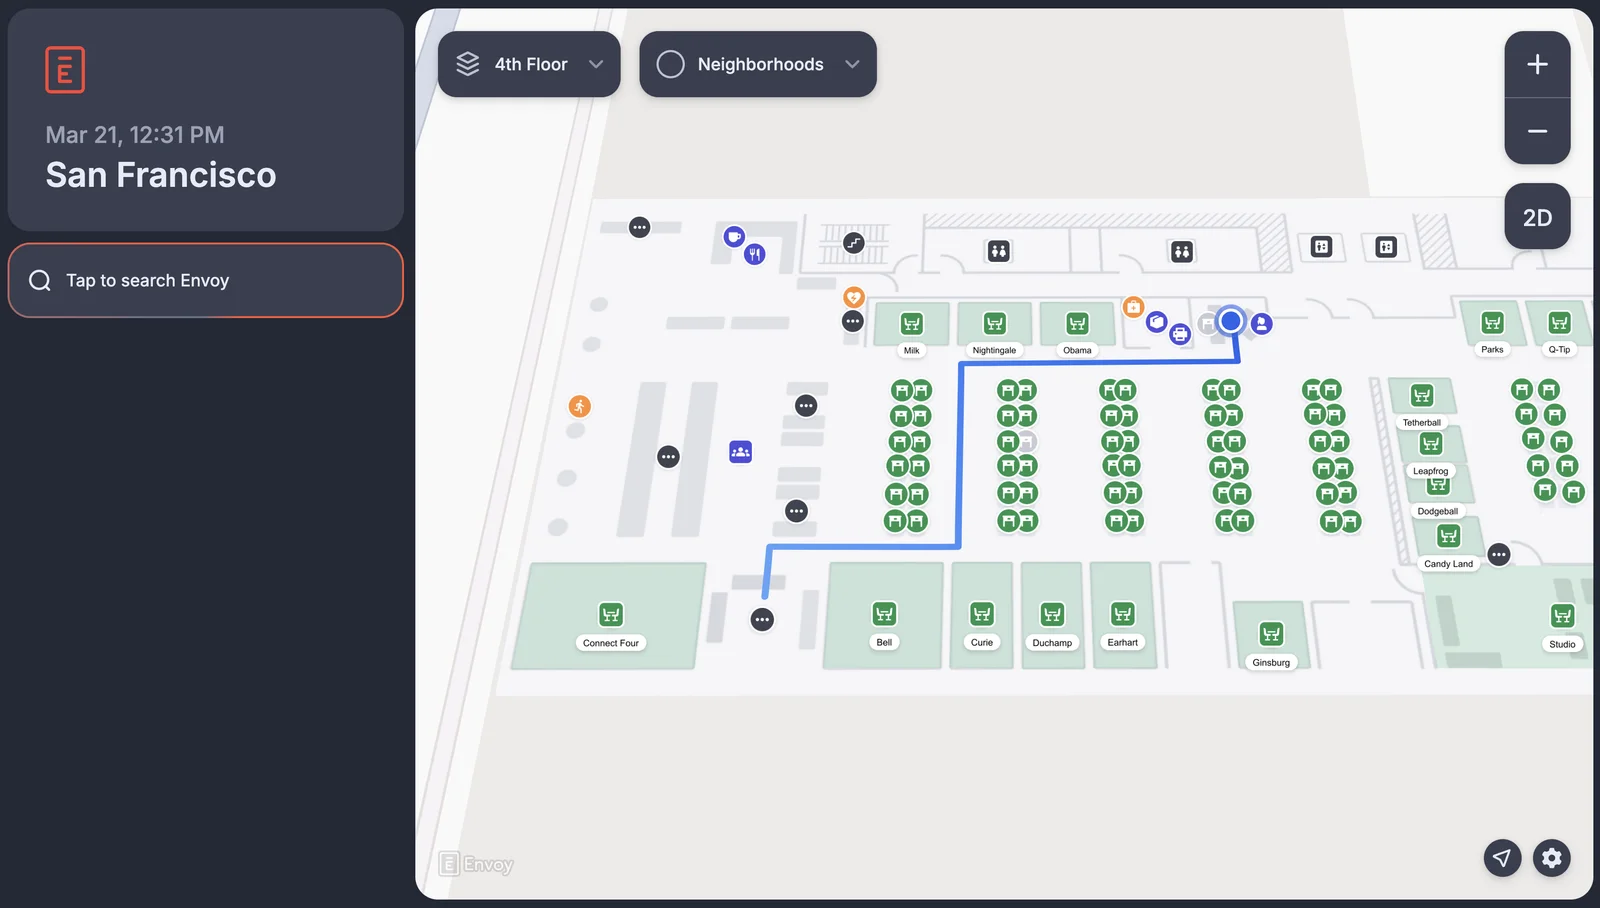Click the stairs icon on map
This screenshot has width=1600, height=908.
(854, 243)
